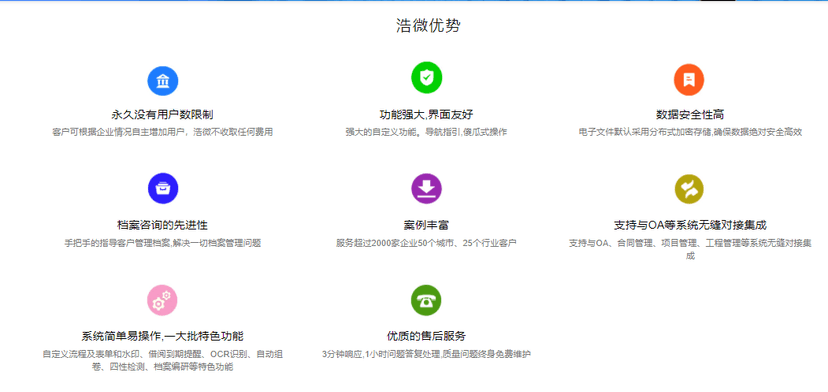Click the orange bookmark data security icon
The width and height of the screenshot is (828, 392).
689,80
